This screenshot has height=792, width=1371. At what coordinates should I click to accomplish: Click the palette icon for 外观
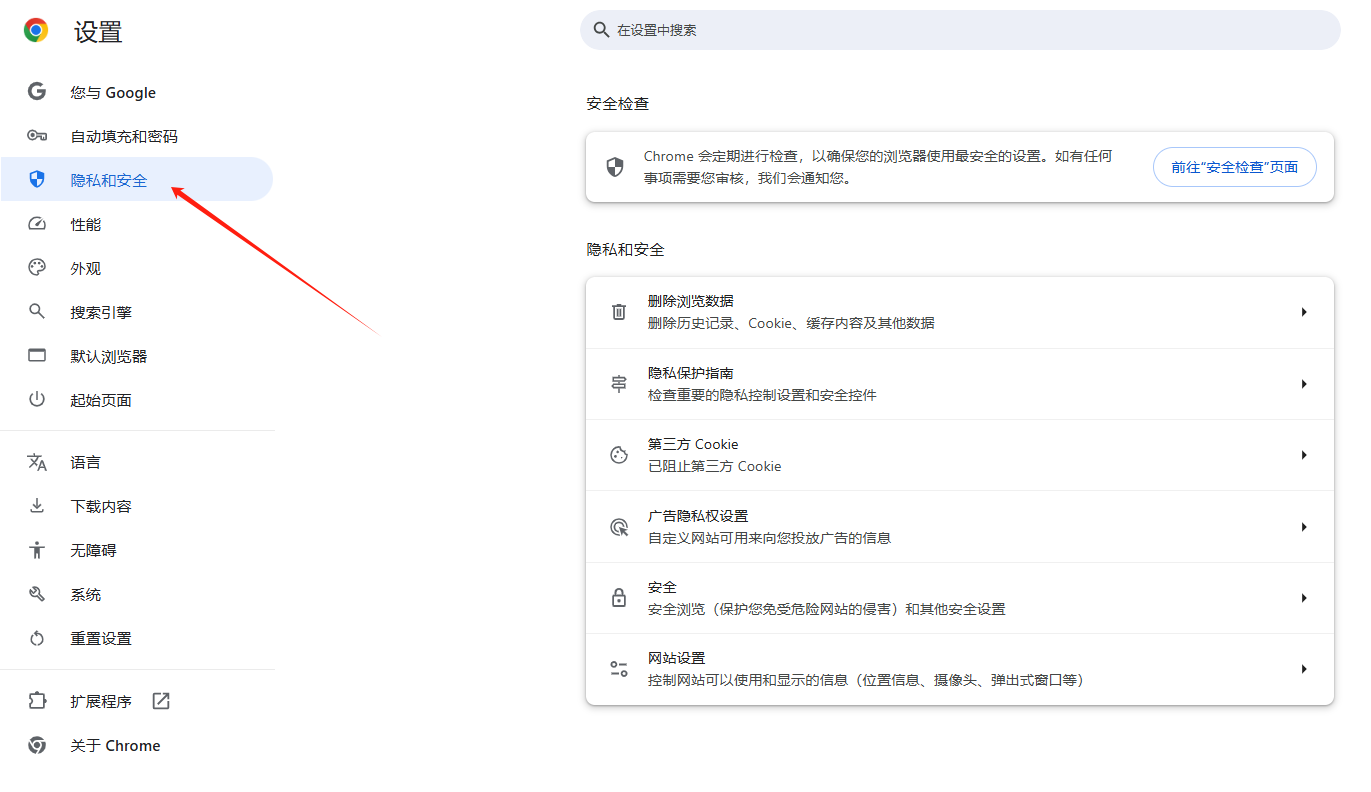coord(37,268)
